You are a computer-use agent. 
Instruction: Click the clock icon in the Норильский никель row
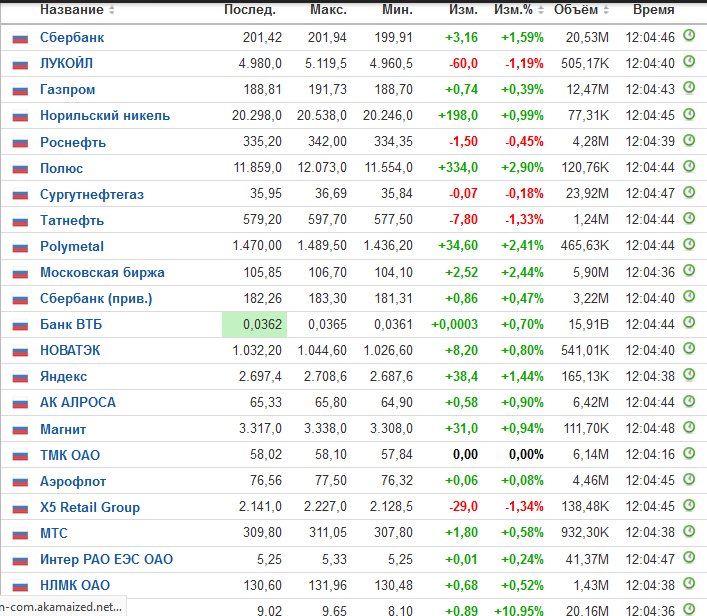pos(689,114)
